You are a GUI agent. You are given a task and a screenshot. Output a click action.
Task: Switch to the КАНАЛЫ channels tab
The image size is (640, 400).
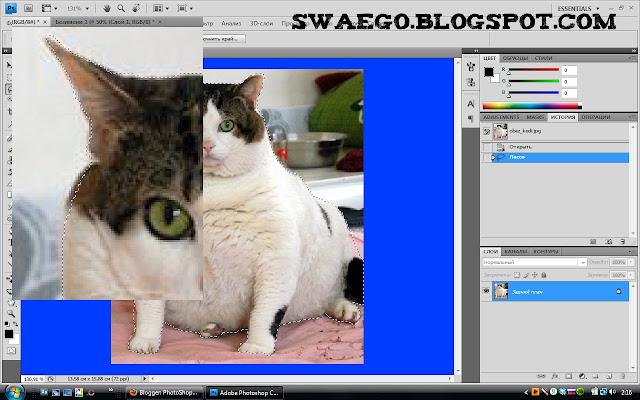516,251
